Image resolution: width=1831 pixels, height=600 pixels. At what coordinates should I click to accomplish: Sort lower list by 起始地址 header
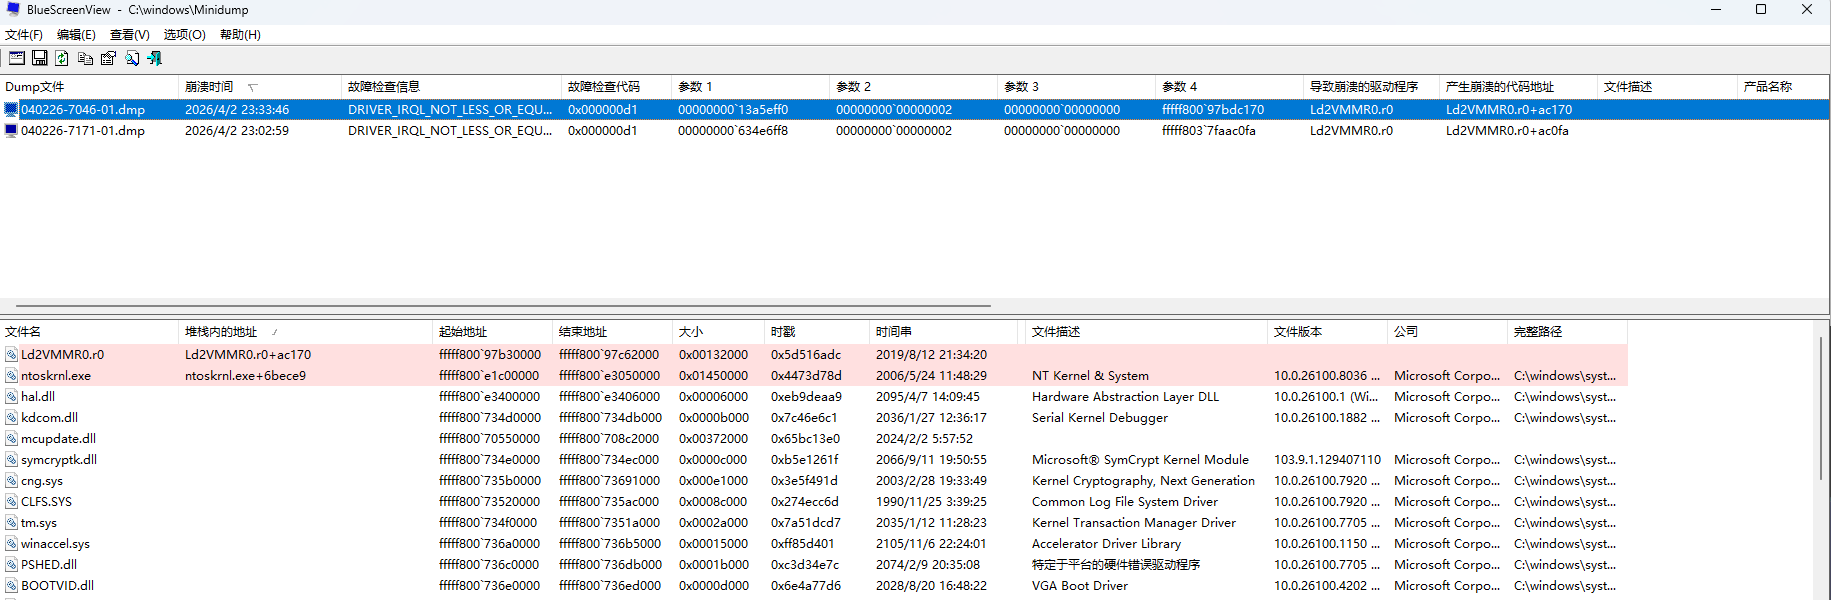[493, 332]
